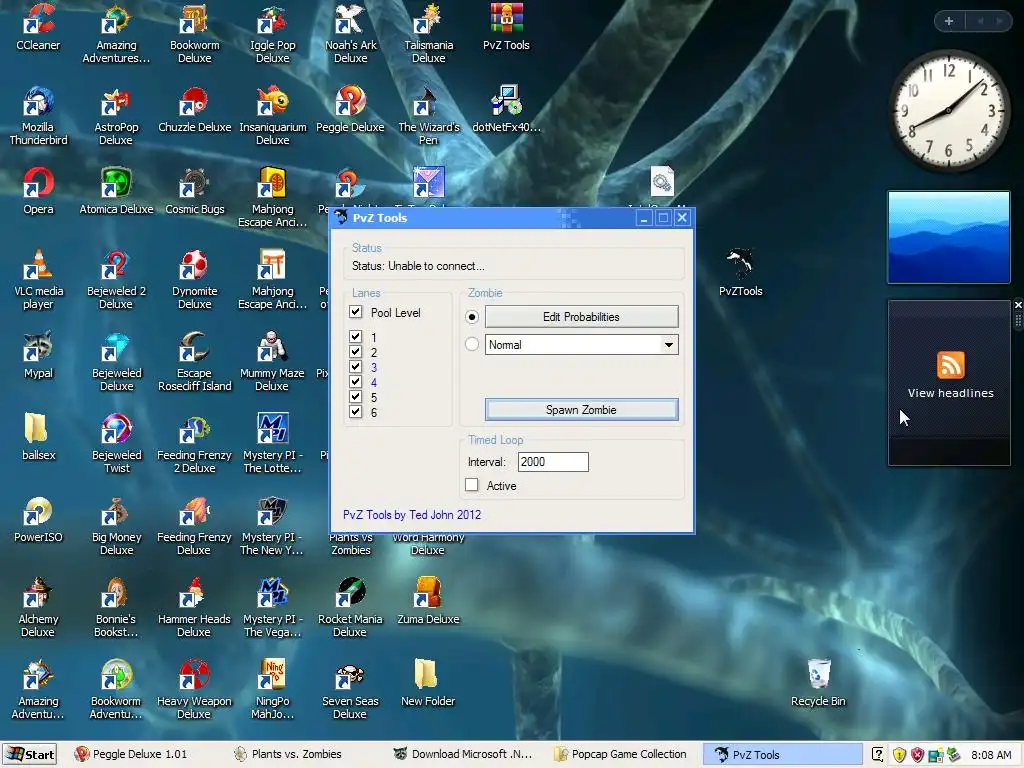Open the Recycle Bin
1024x768 pixels.
coord(818,683)
